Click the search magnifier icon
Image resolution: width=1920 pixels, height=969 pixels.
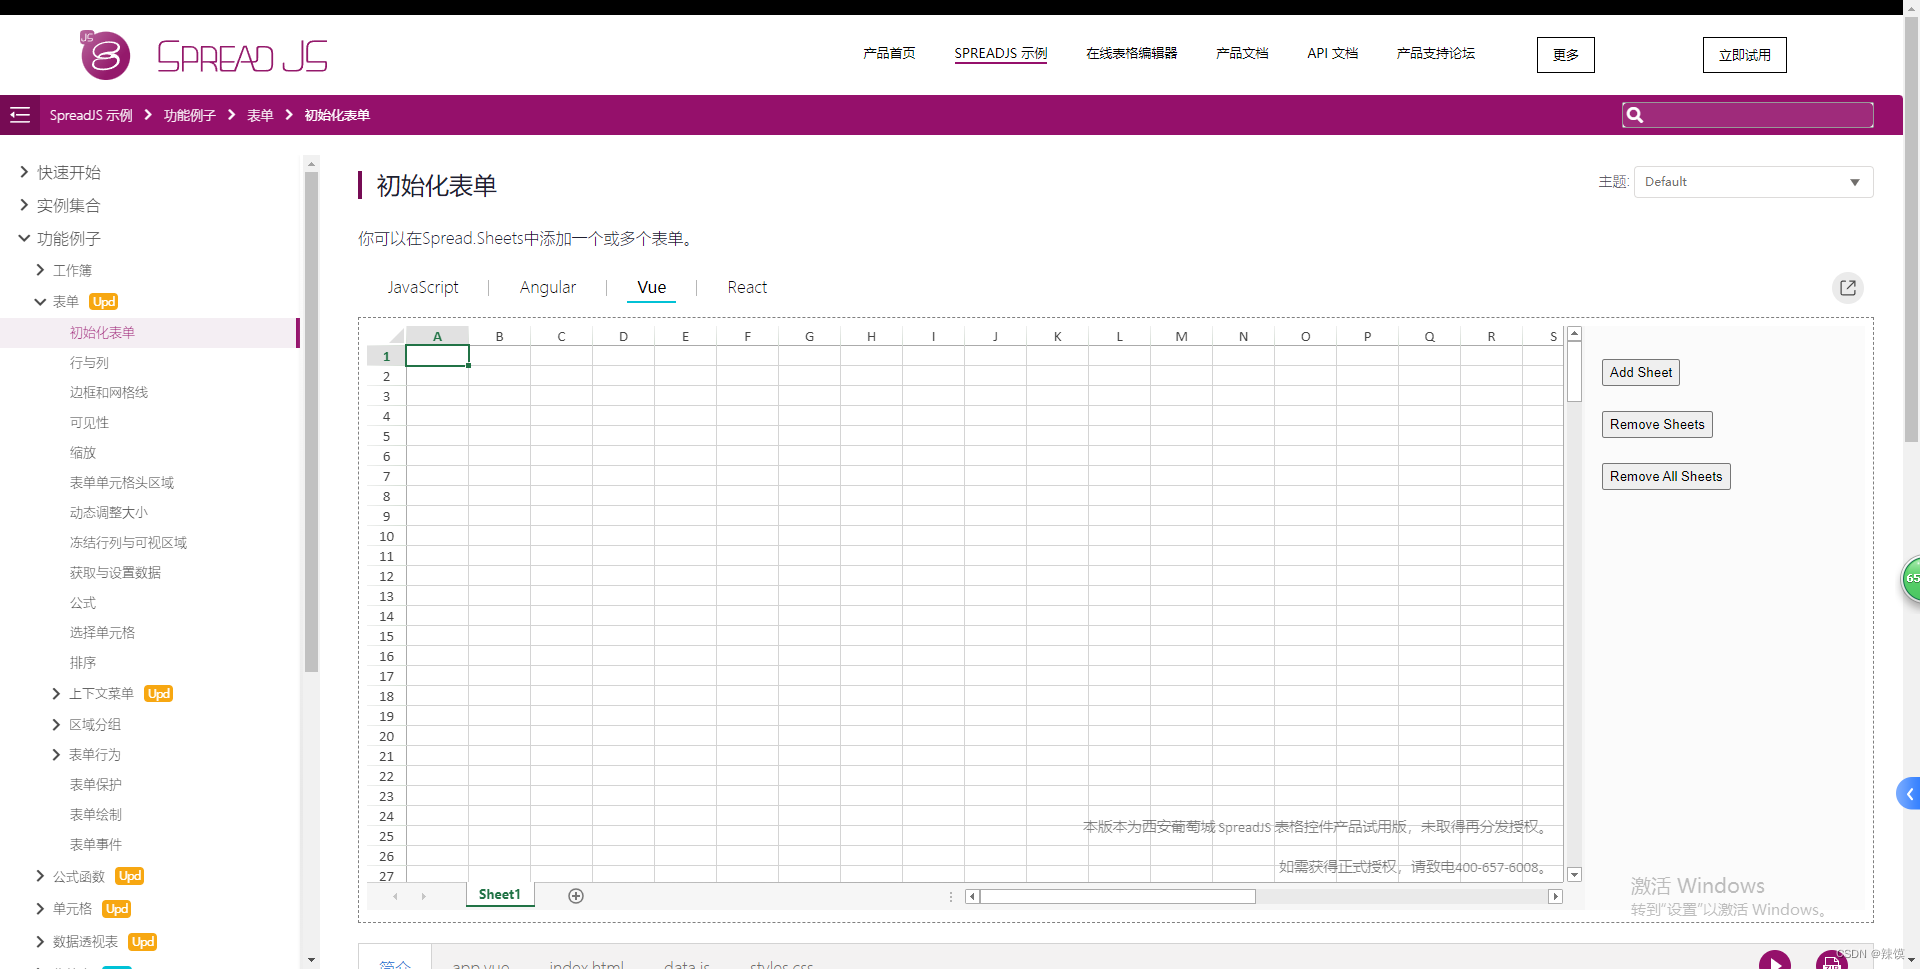tap(1635, 115)
